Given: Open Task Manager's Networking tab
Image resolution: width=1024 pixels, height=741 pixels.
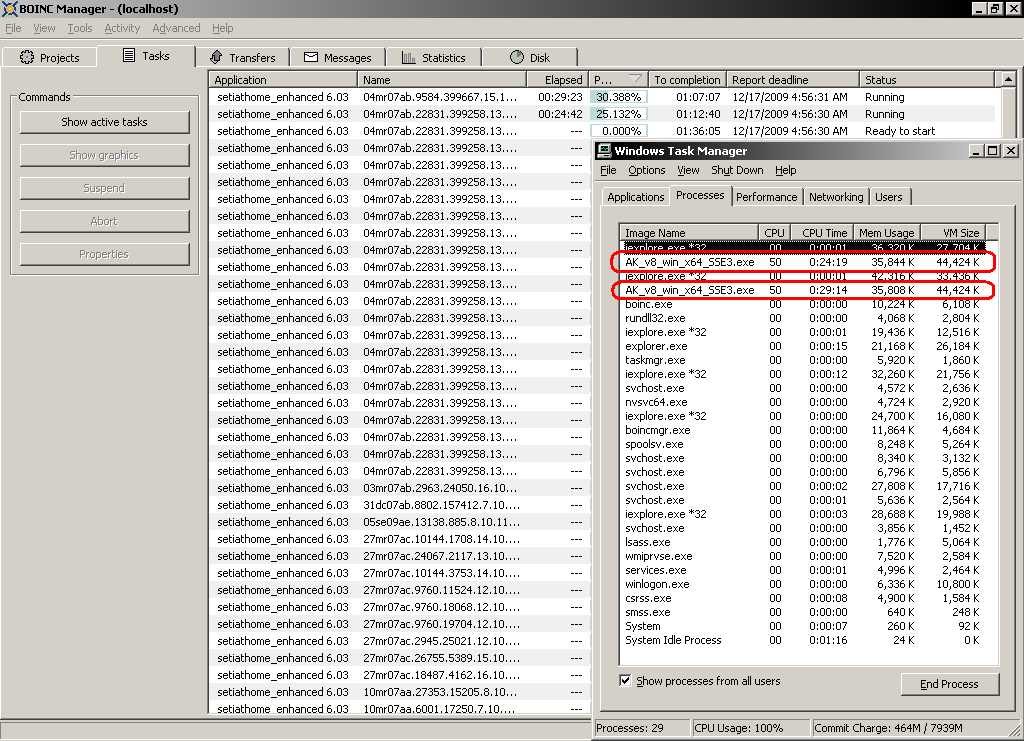Looking at the screenshot, I should (836, 197).
